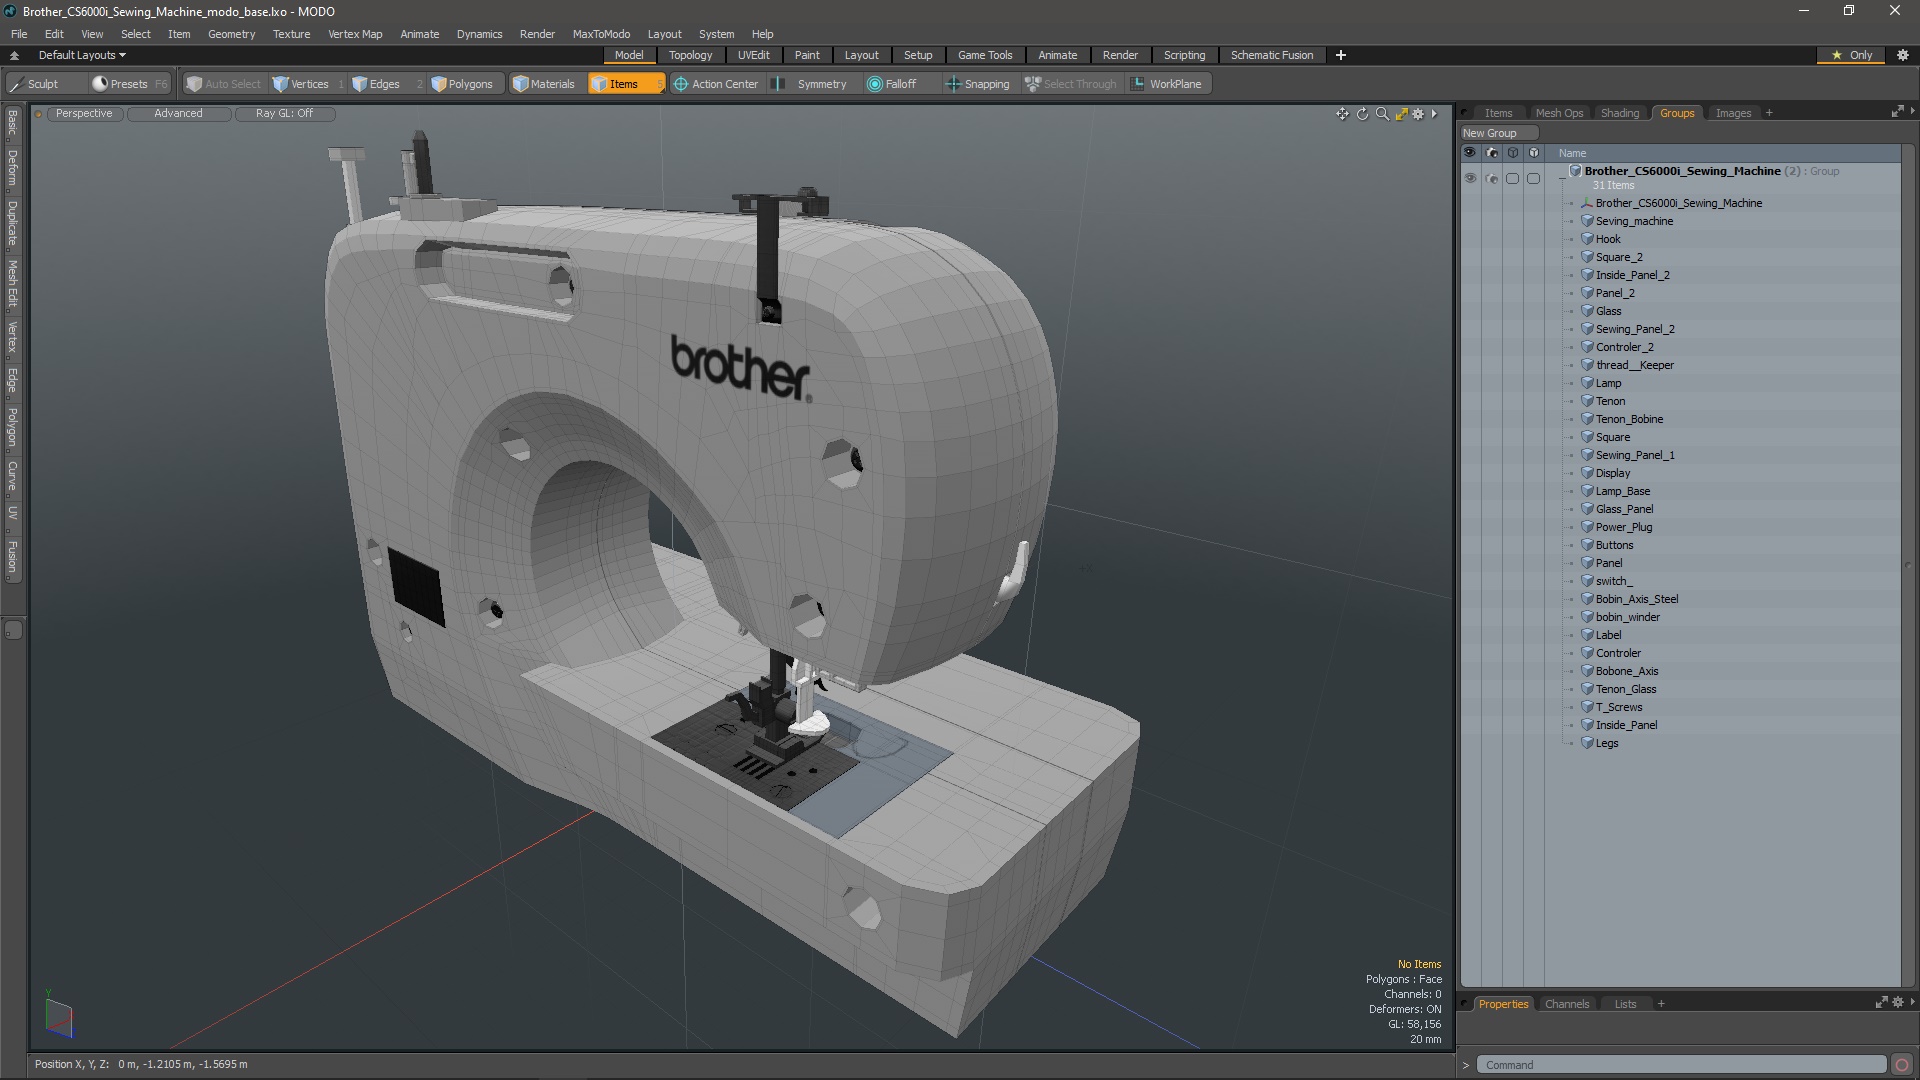Open the Paint layout tab
Screen dimensions: 1920x1080
click(x=807, y=55)
